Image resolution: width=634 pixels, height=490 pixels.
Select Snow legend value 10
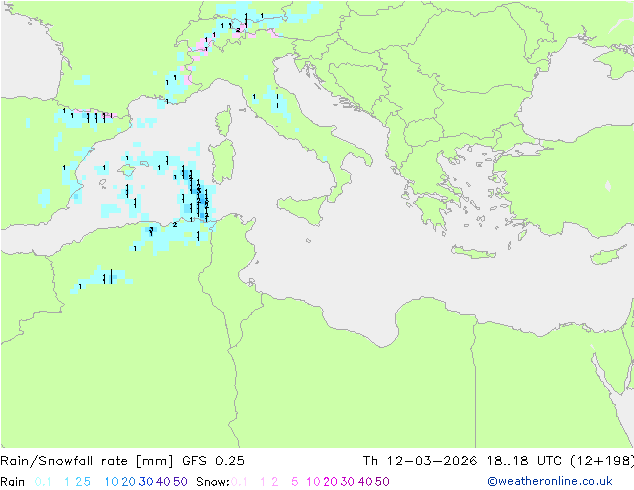click(x=313, y=482)
